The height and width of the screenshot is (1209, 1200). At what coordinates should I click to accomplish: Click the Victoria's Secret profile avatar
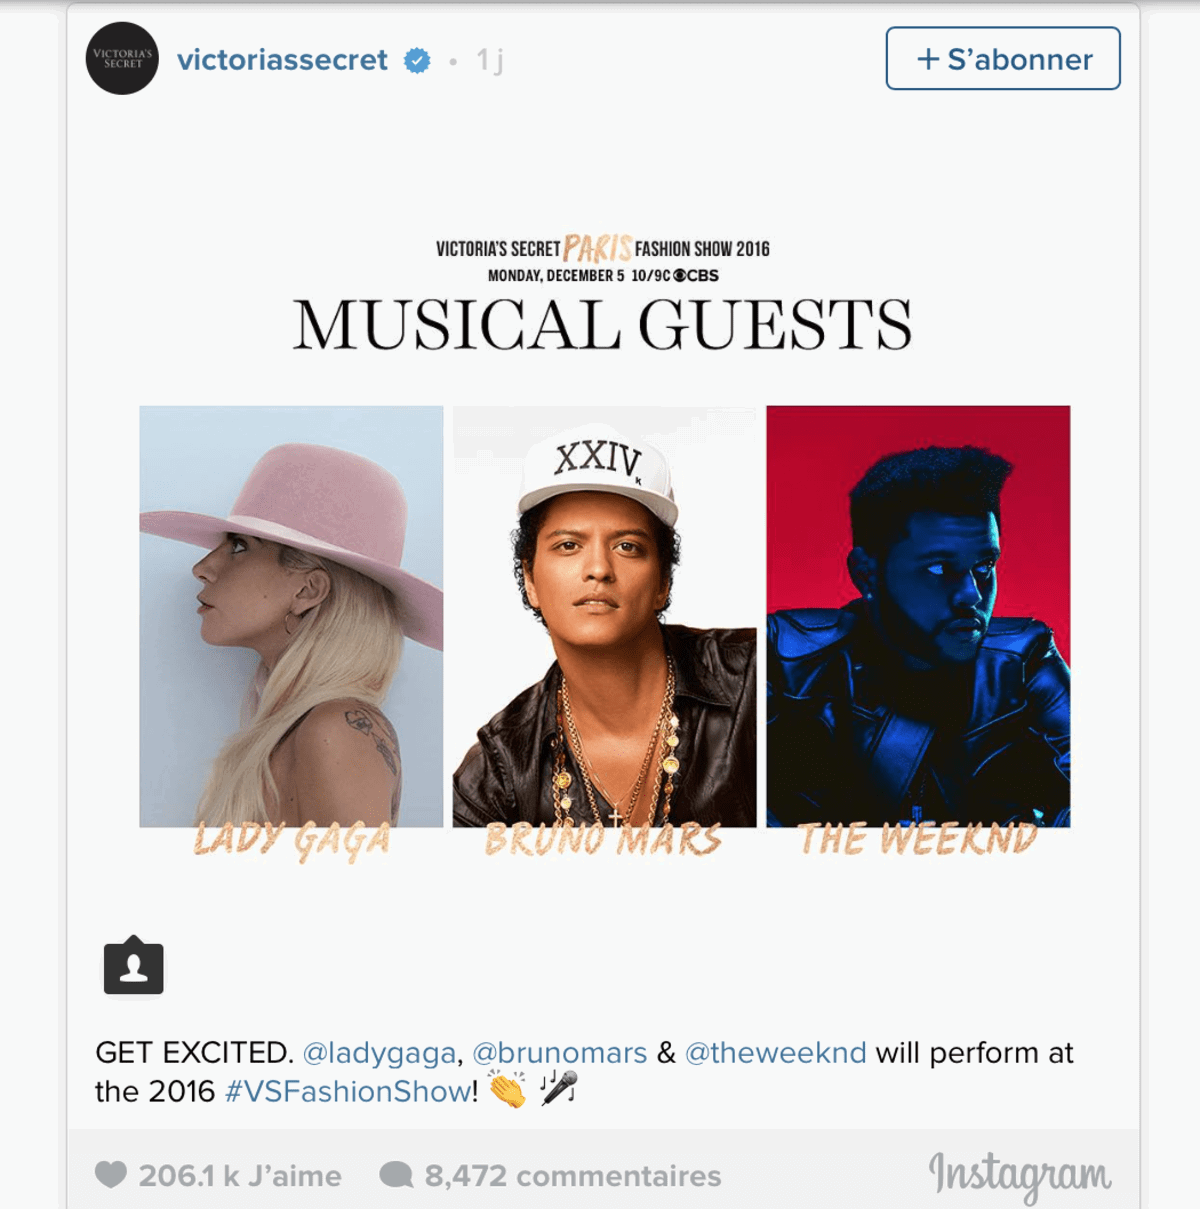[122, 58]
